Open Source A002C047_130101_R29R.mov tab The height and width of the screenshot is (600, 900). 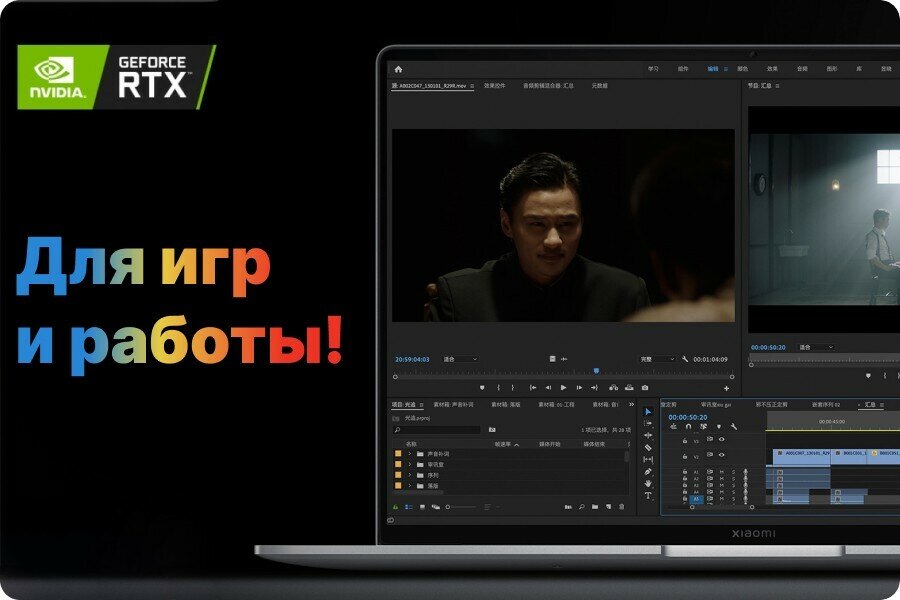[x=433, y=86]
